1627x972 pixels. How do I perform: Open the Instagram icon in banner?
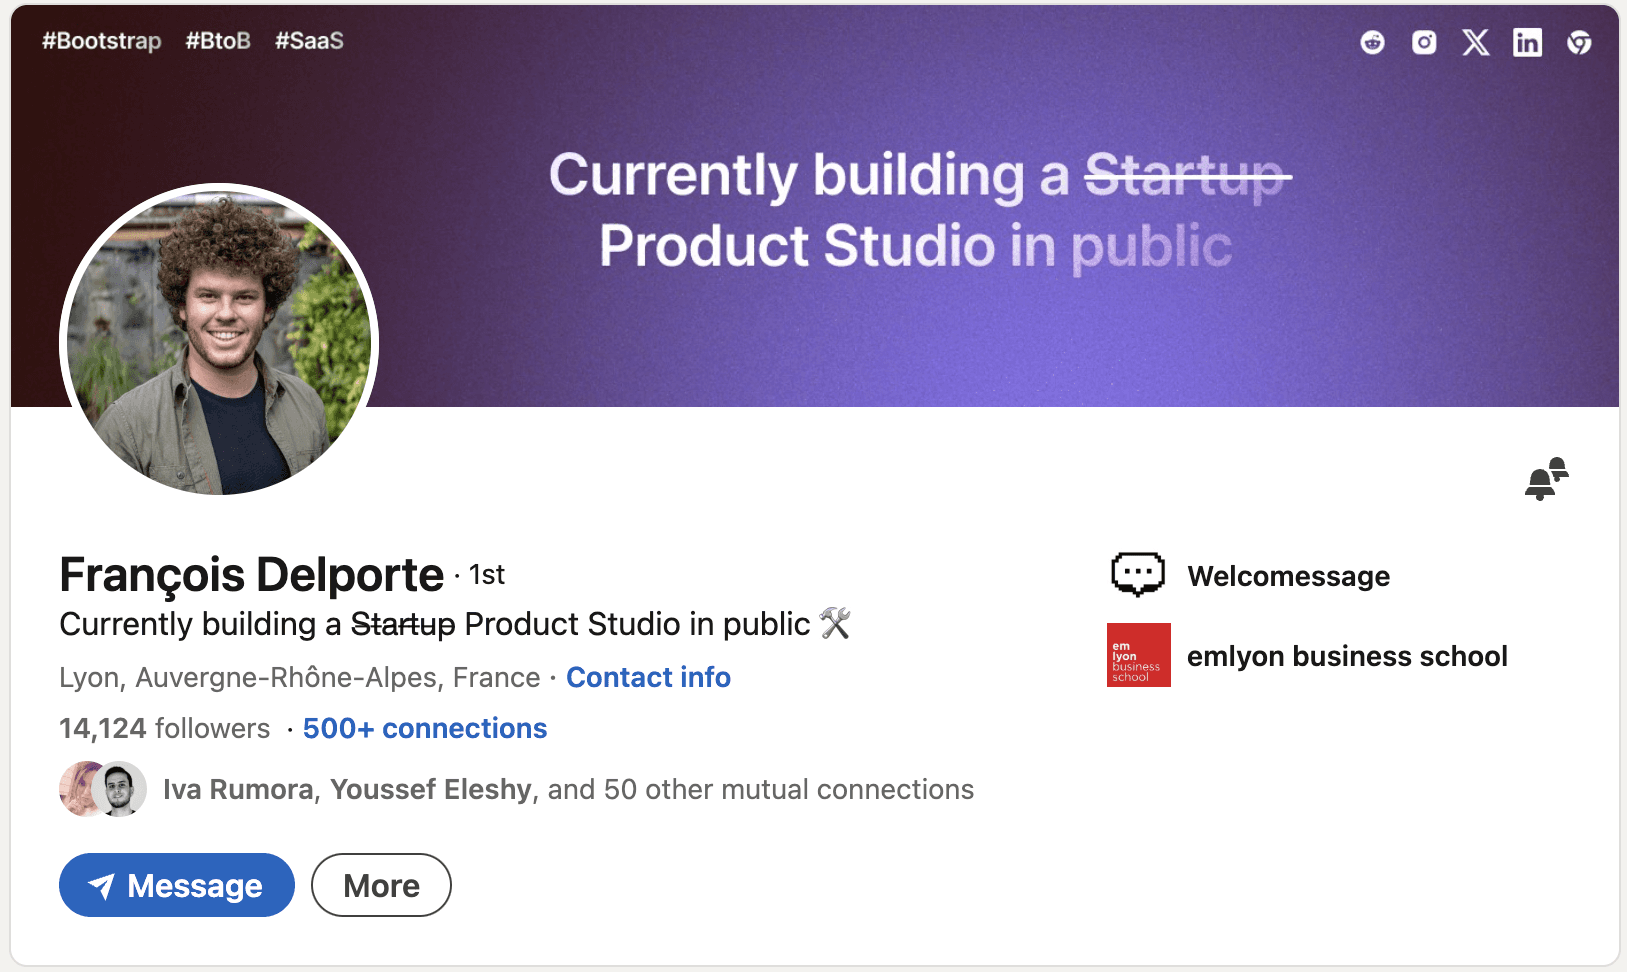[x=1423, y=42]
